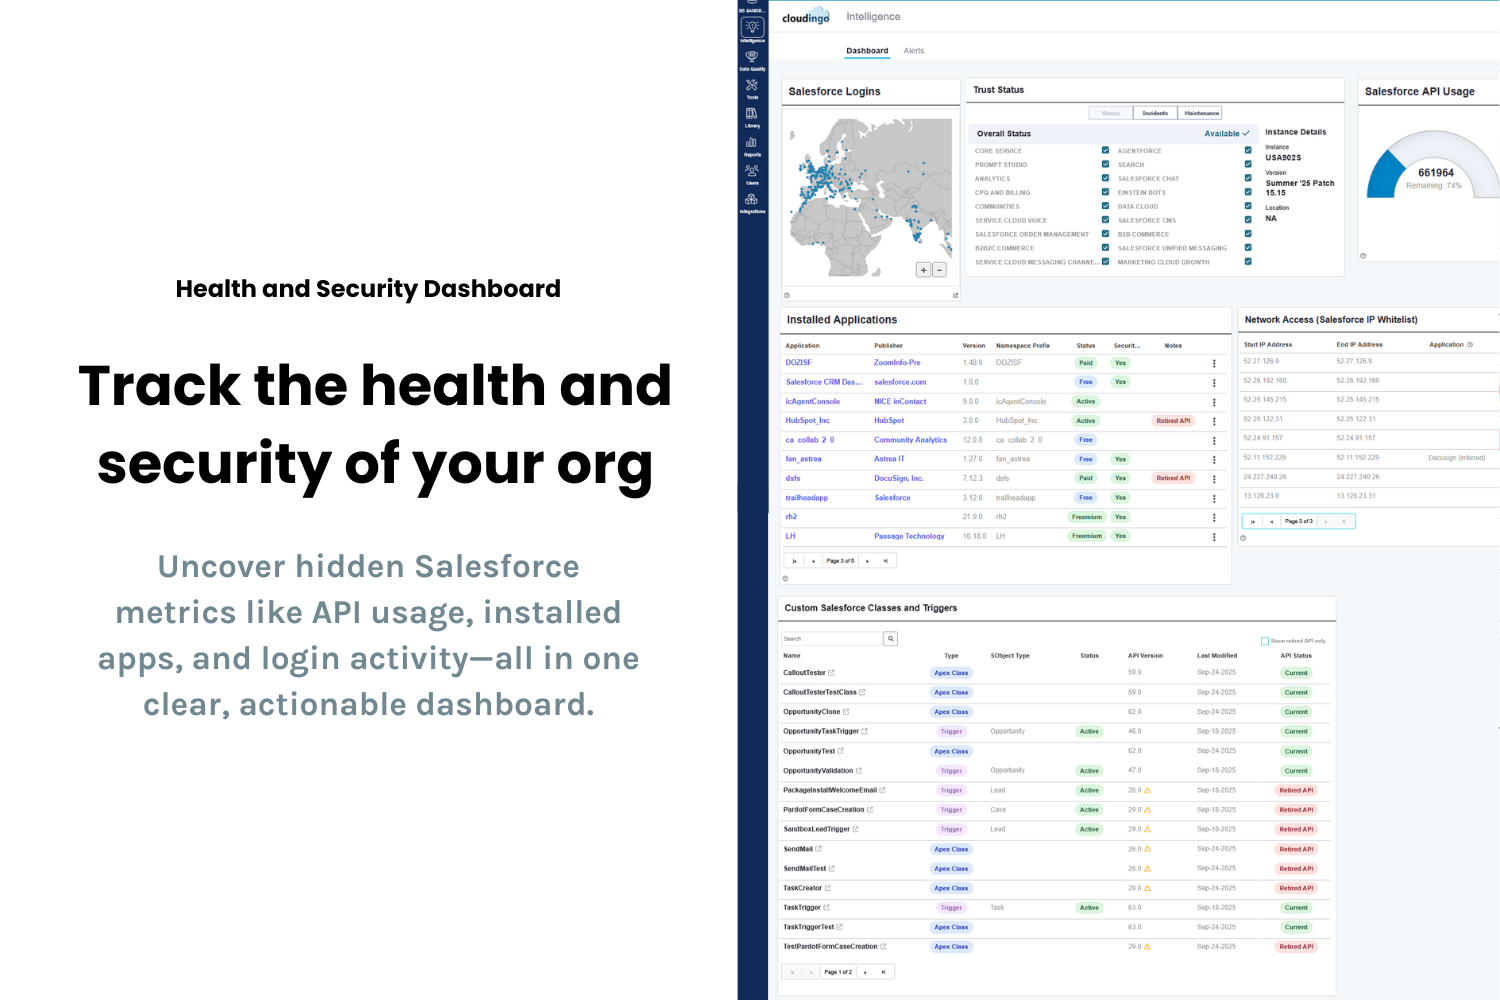
Task: Open the trailheadapp application link
Action: (806, 498)
